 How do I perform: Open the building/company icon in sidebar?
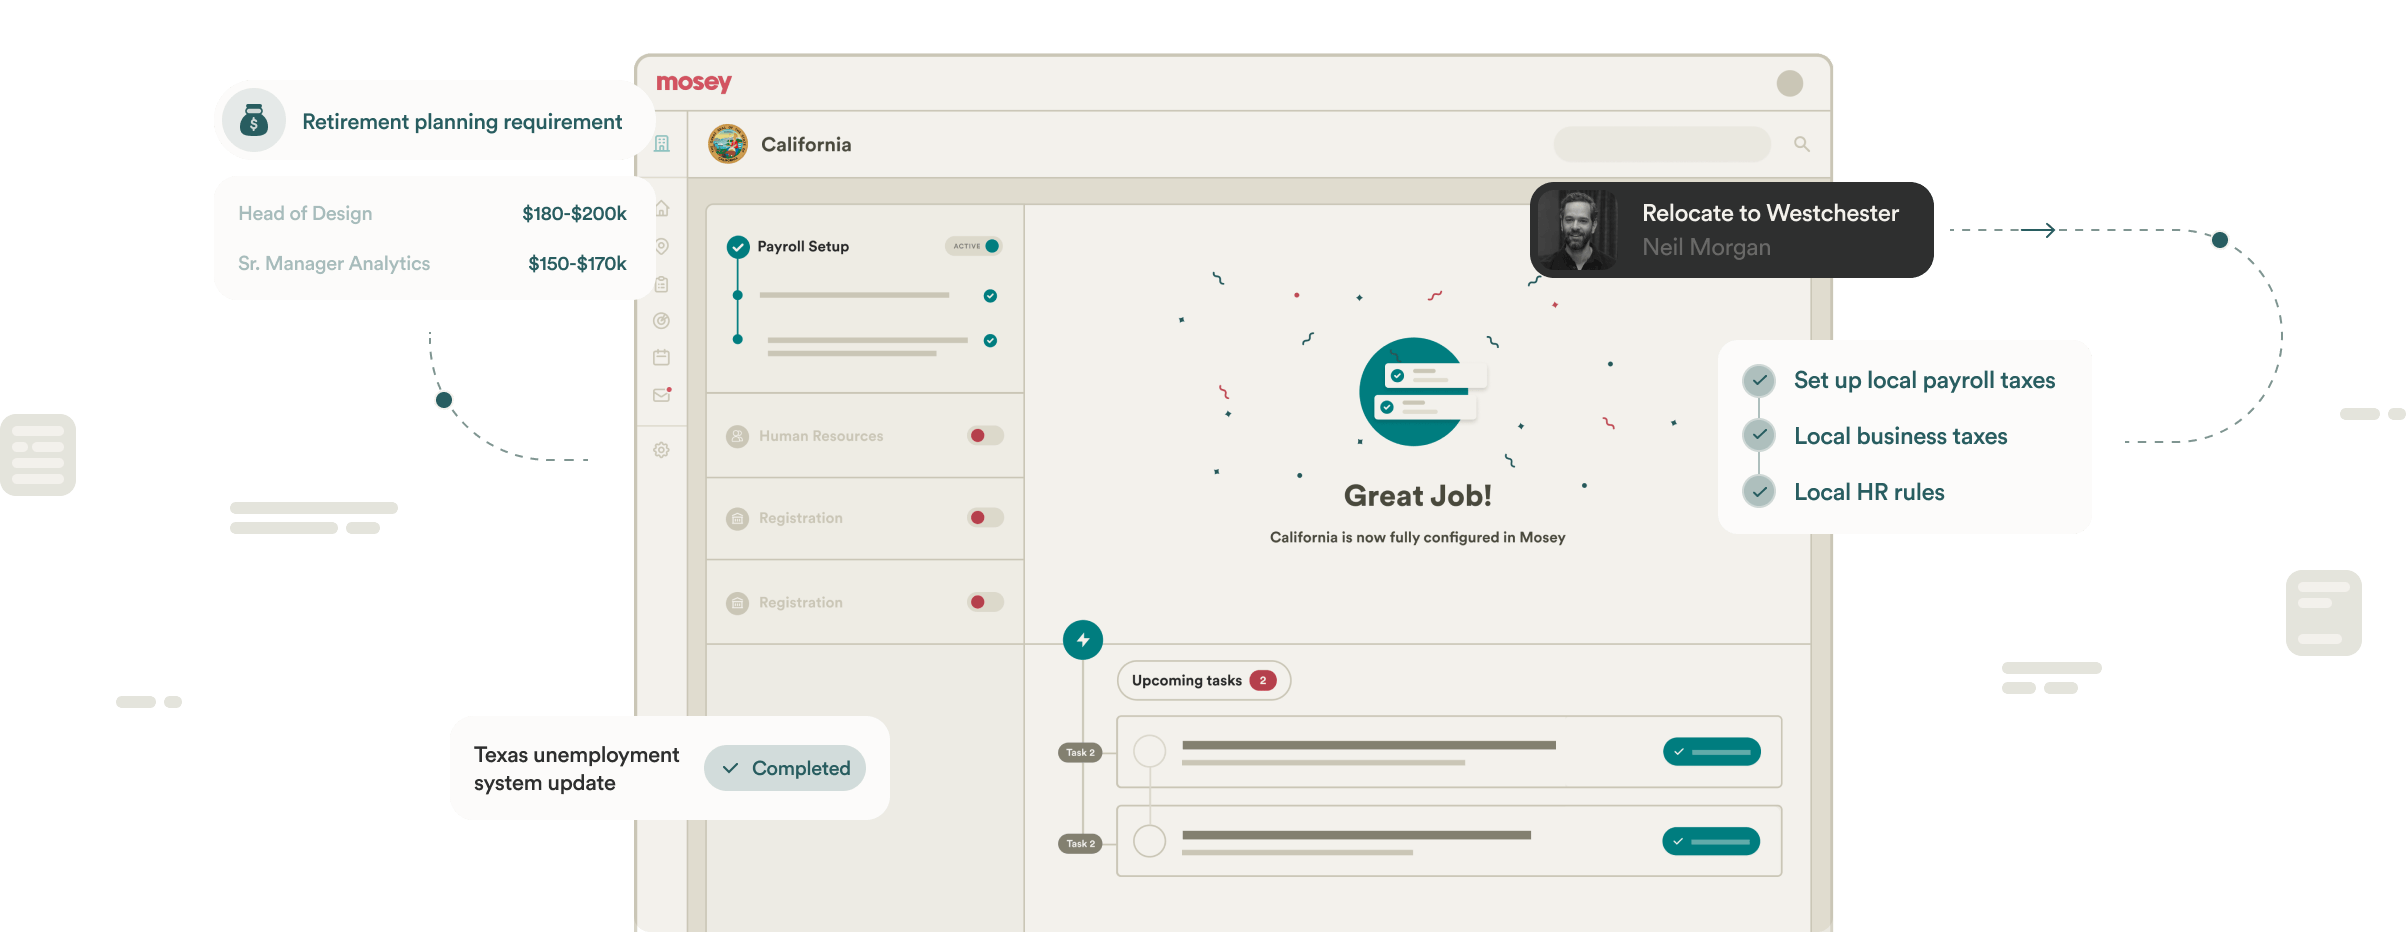tap(662, 144)
